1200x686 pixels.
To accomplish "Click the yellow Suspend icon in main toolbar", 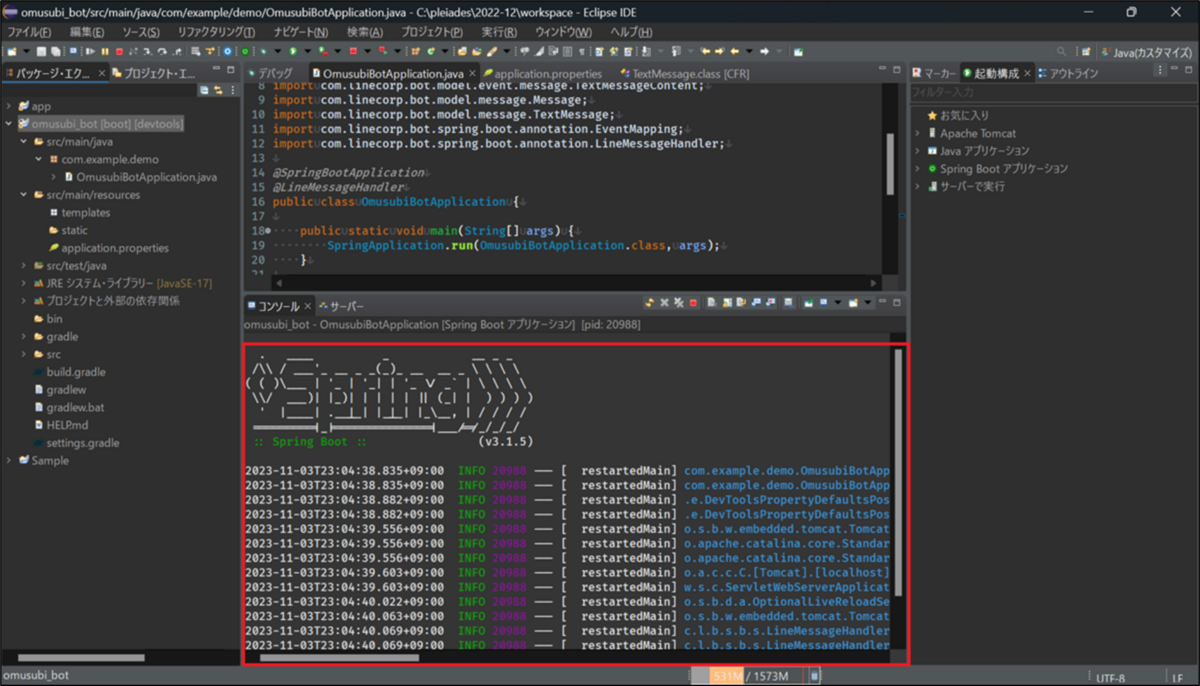I will tap(105, 50).
